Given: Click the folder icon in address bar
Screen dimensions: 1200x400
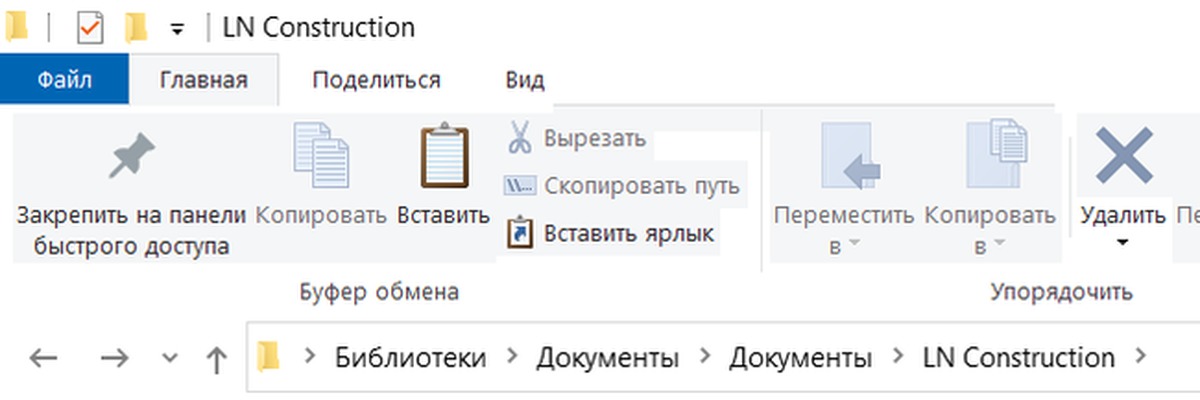Looking at the screenshot, I should tap(268, 357).
